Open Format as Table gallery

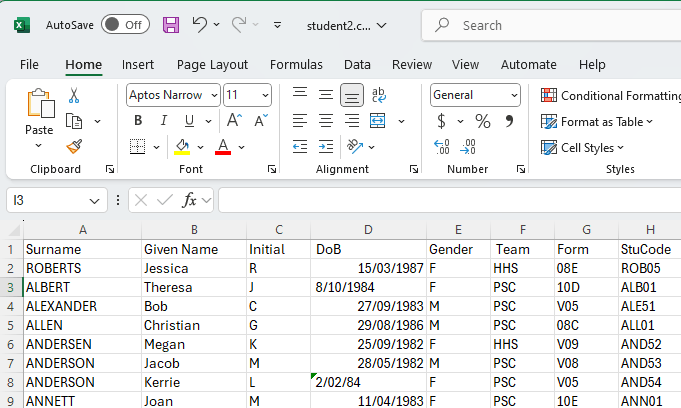(x=597, y=122)
